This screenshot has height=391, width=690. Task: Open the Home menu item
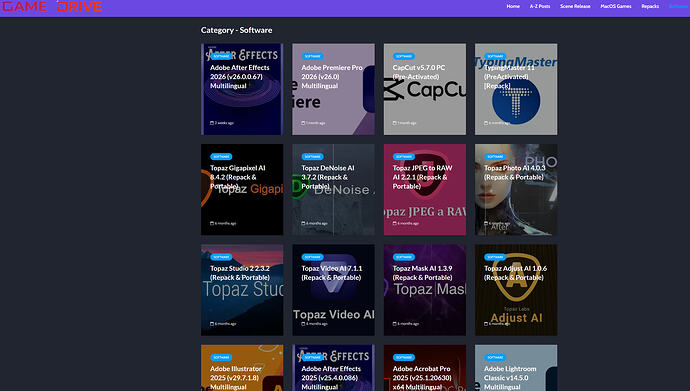click(x=513, y=6)
